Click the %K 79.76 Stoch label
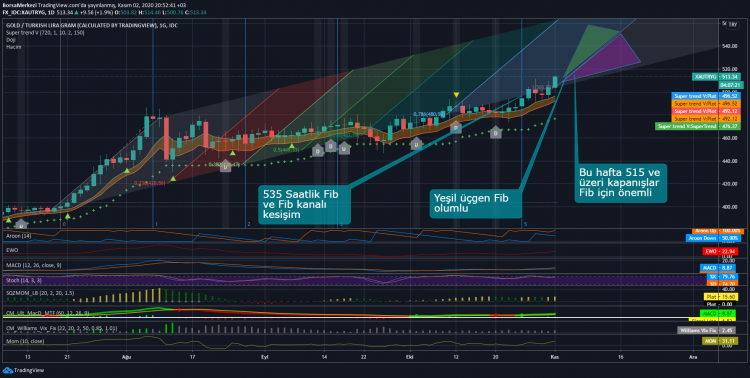This screenshot has height=378, width=750. [721, 276]
